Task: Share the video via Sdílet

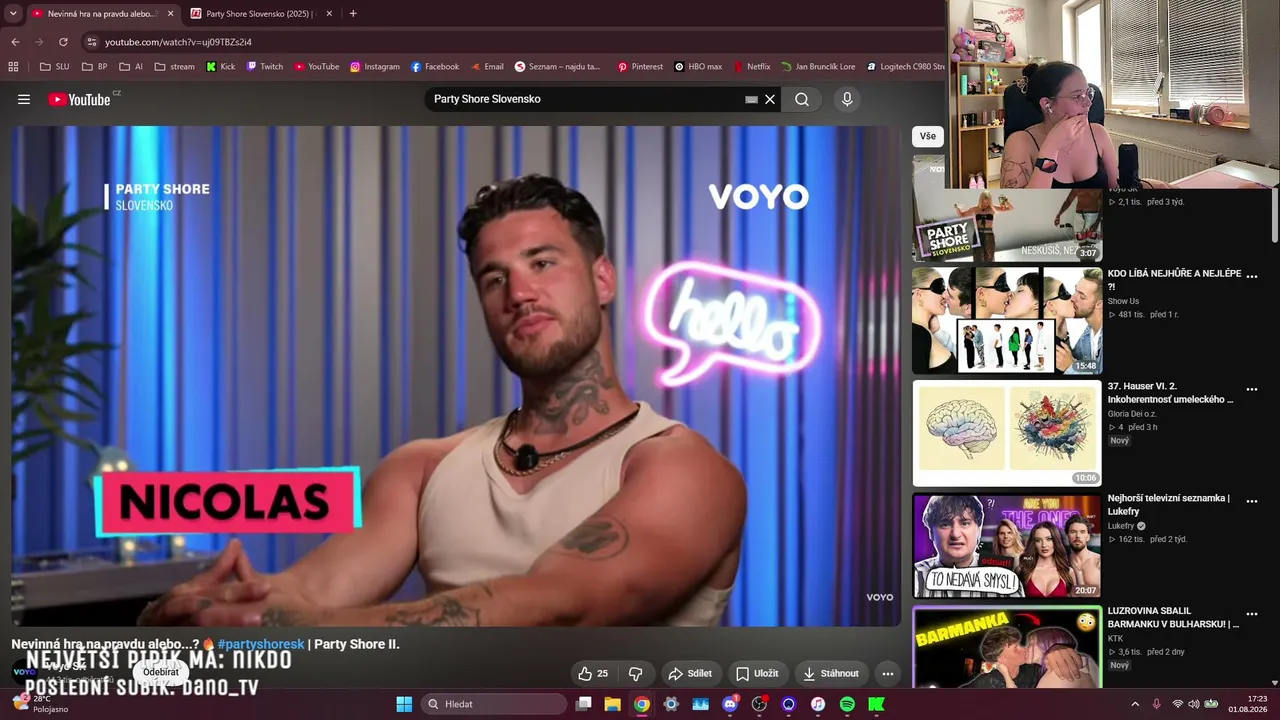Action: (690, 673)
